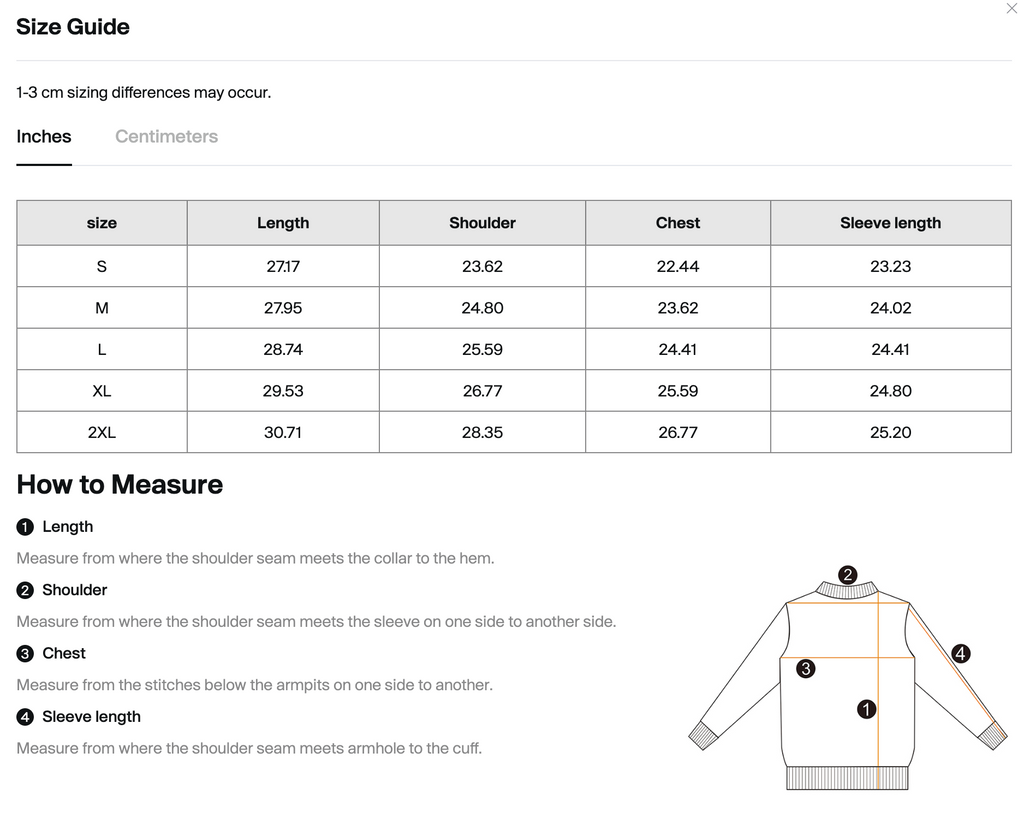The width and height of the screenshot is (1024, 818).
Task: Click sleeve length 24.41 in L row
Action: [891, 350]
